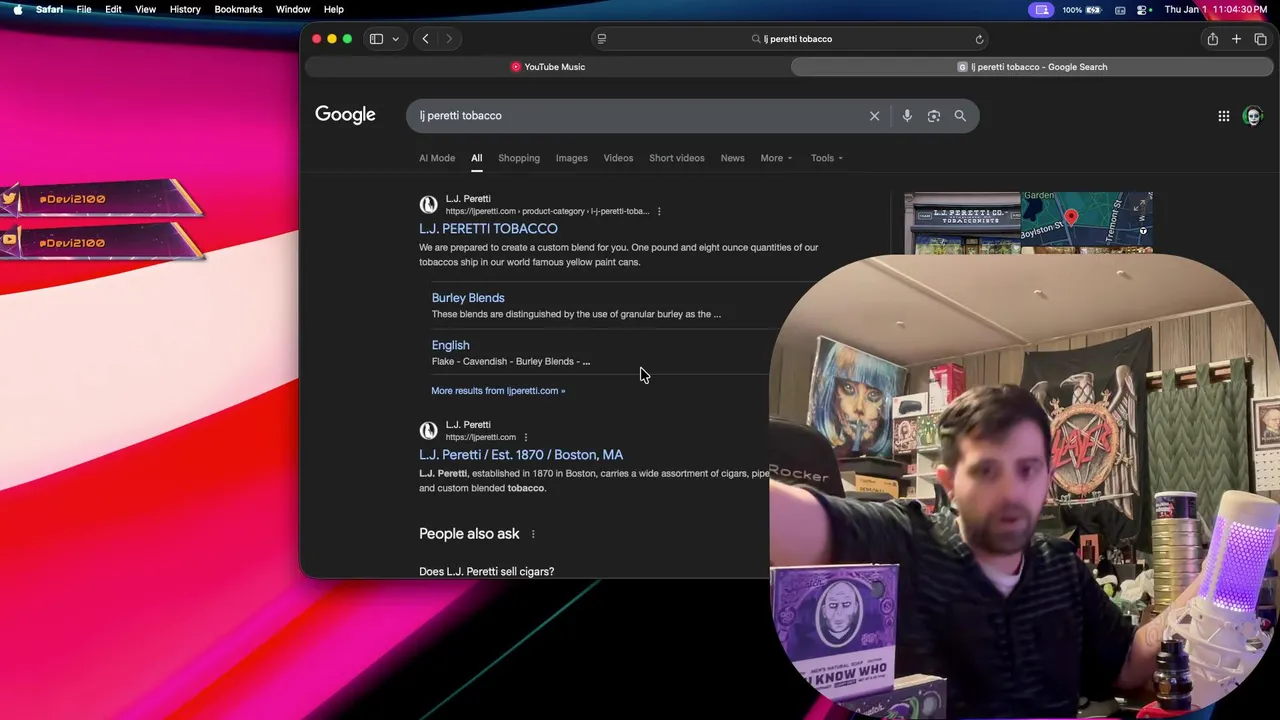Open Google account avatar

pos(1253,116)
